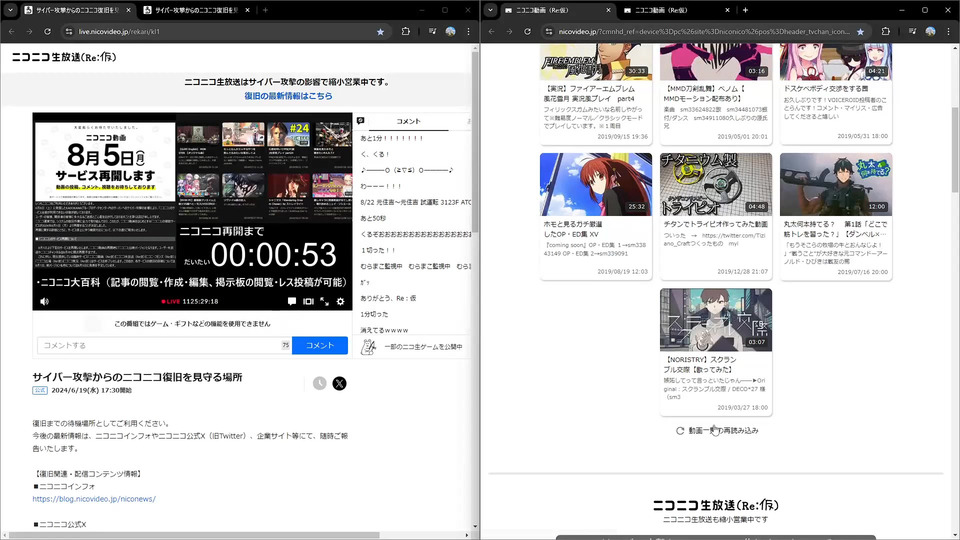Switch to second tab in left window
The height and width of the screenshot is (540, 960).
coord(196,10)
